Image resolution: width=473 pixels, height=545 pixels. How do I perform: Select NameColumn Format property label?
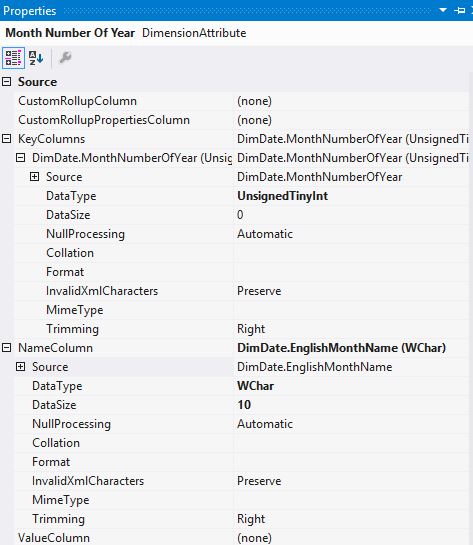click(x=51, y=462)
